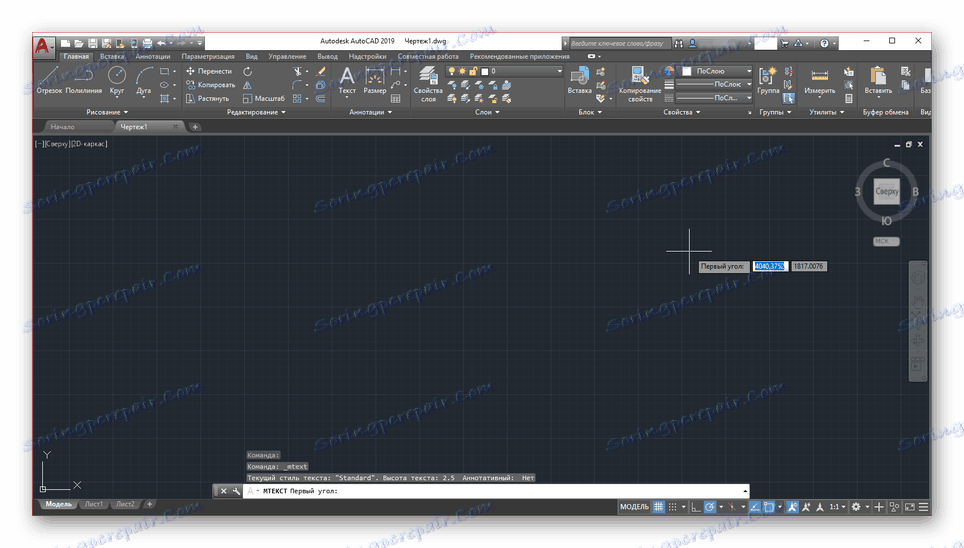The width and height of the screenshot is (964, 548).
Task: Toggle polar tracking in status bar
Action: (x=709, y=507)
